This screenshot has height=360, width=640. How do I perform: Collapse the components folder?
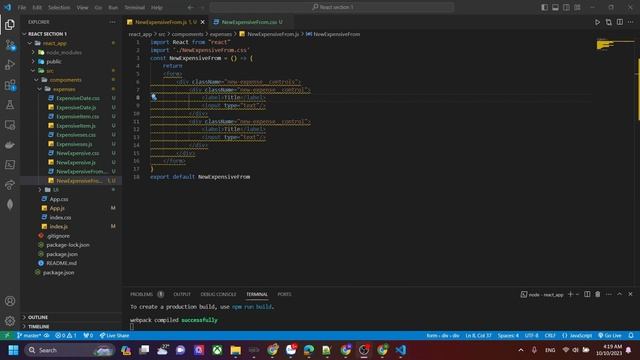[37, 80]
